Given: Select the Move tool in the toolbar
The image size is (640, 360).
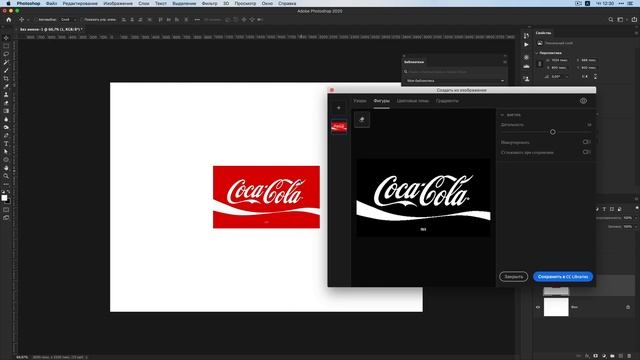Looking at the screenshot, I should tap(6, 38).
